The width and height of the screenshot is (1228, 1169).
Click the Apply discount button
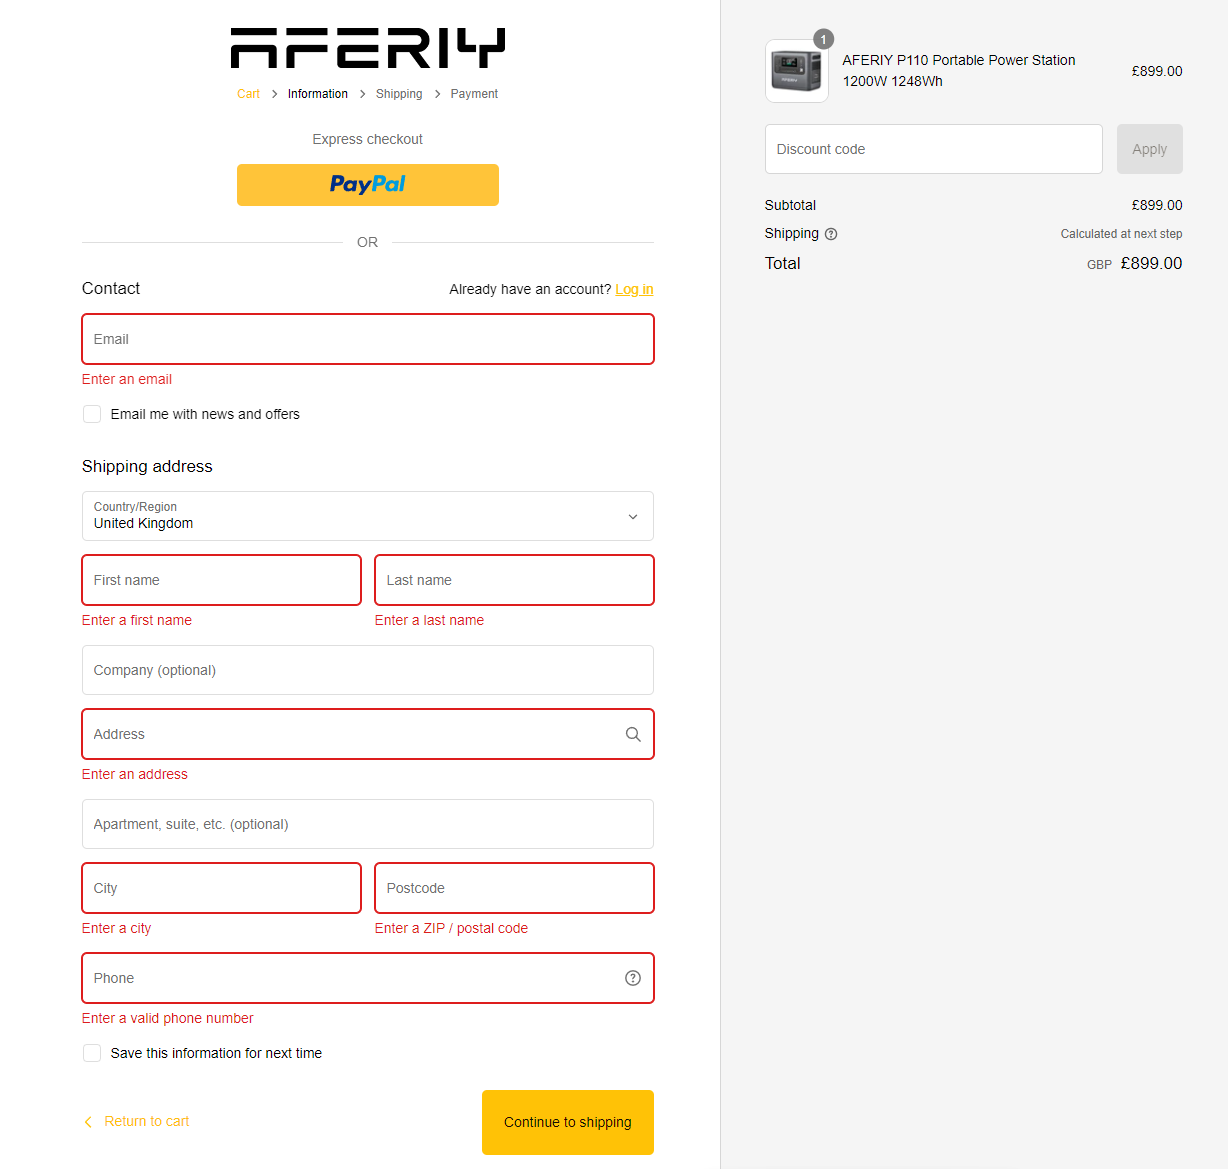(x=1149, y=149)
